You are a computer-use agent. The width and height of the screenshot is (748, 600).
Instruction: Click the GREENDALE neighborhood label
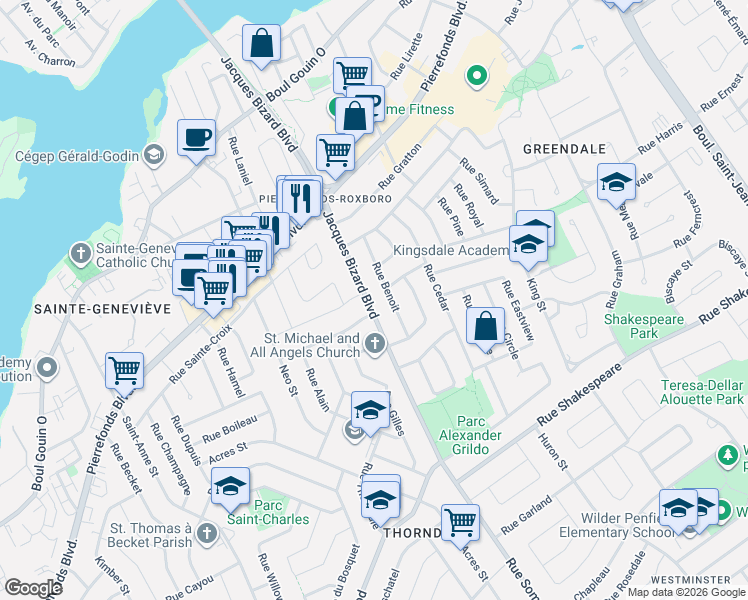564,149
